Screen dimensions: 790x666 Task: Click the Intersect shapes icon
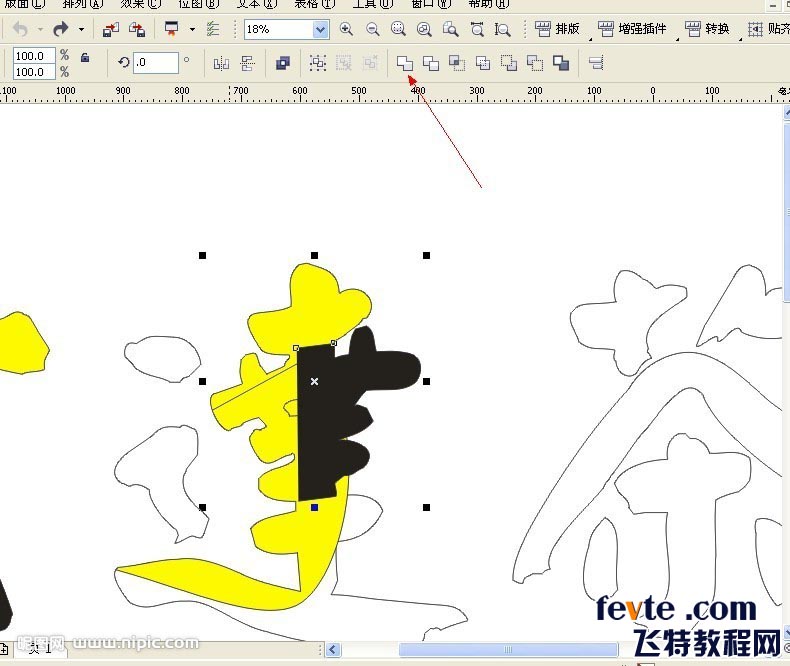(457, 63)
